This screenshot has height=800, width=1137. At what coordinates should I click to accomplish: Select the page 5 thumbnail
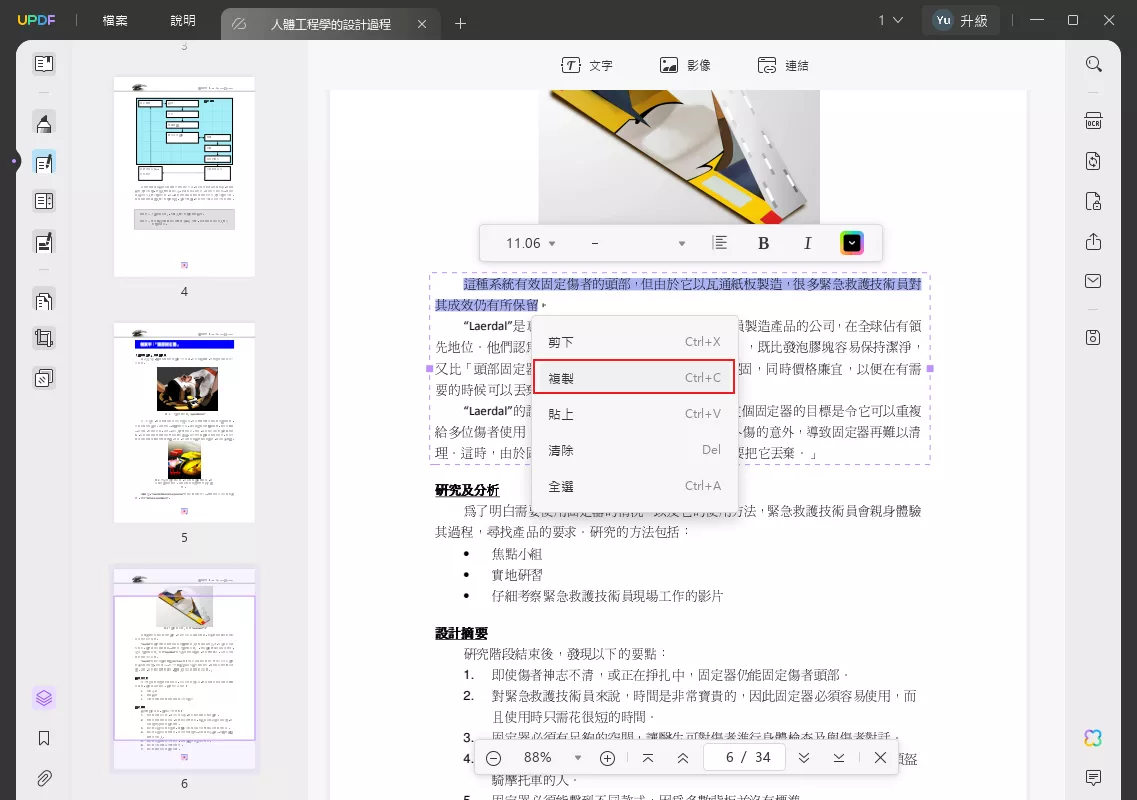click(x=184, y=420)
